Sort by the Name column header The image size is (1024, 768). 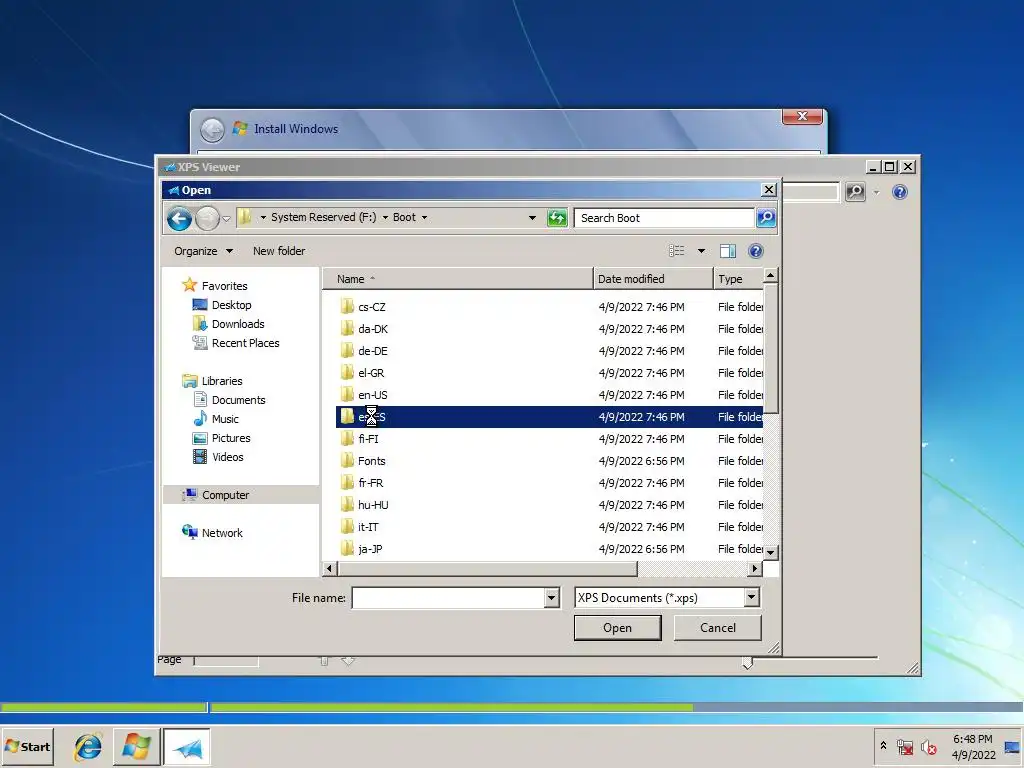[x=458, y=279]
